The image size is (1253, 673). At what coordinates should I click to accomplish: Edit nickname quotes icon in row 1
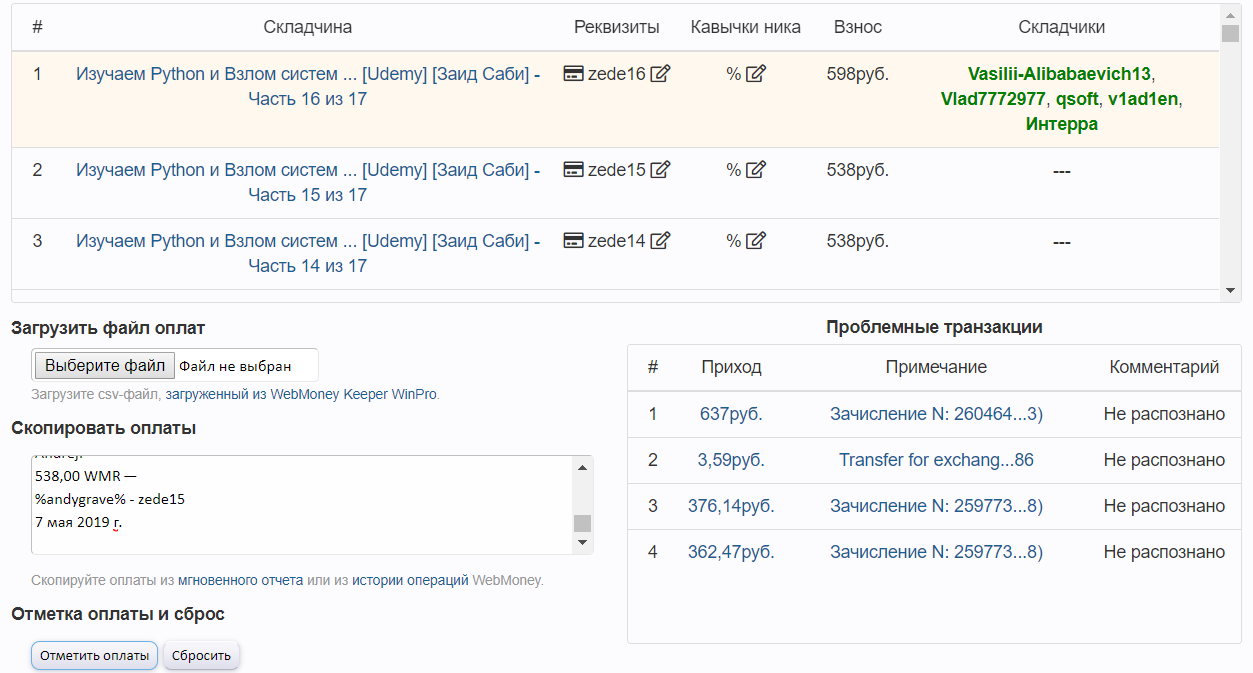click(x=756, y=74)
